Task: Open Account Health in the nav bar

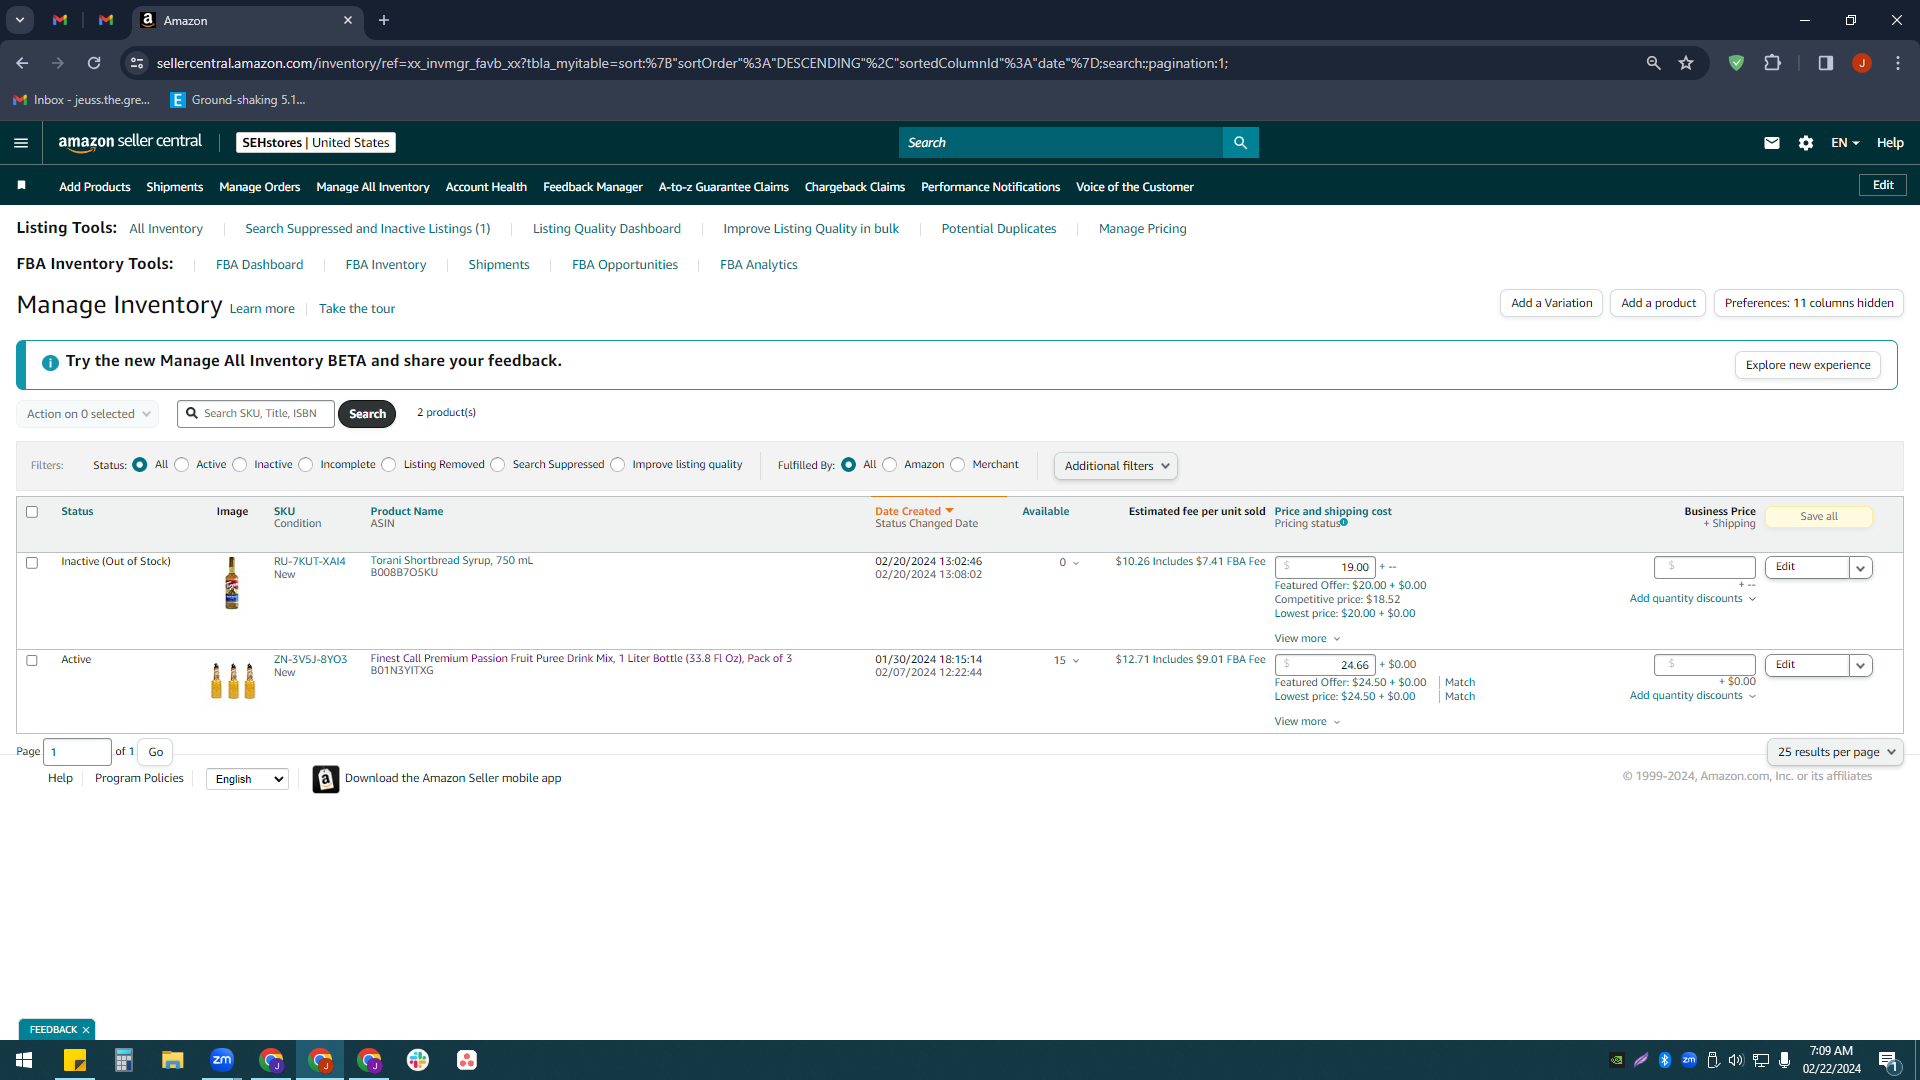Action: click(x=486, y=187)
